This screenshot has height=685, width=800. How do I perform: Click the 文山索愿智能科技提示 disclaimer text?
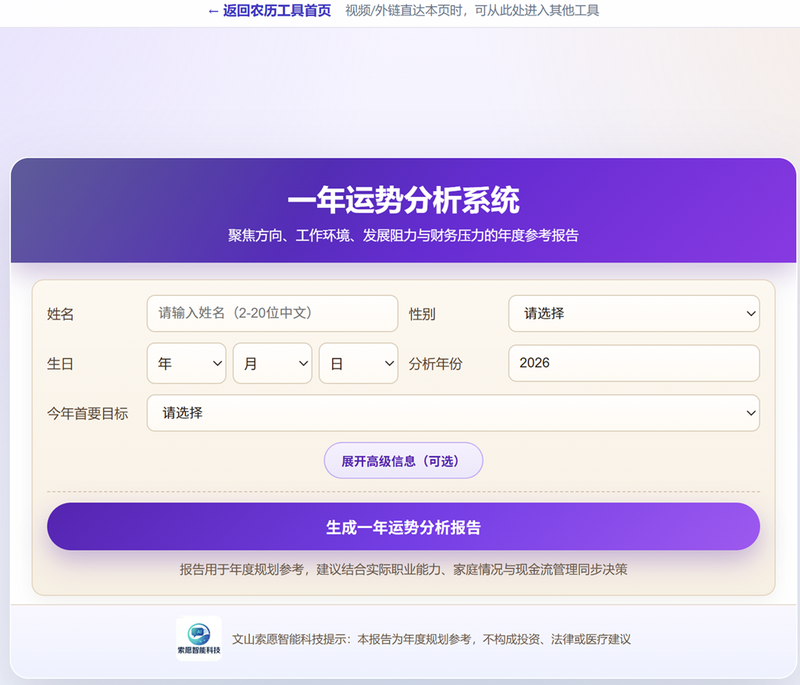tap(431, 639)
